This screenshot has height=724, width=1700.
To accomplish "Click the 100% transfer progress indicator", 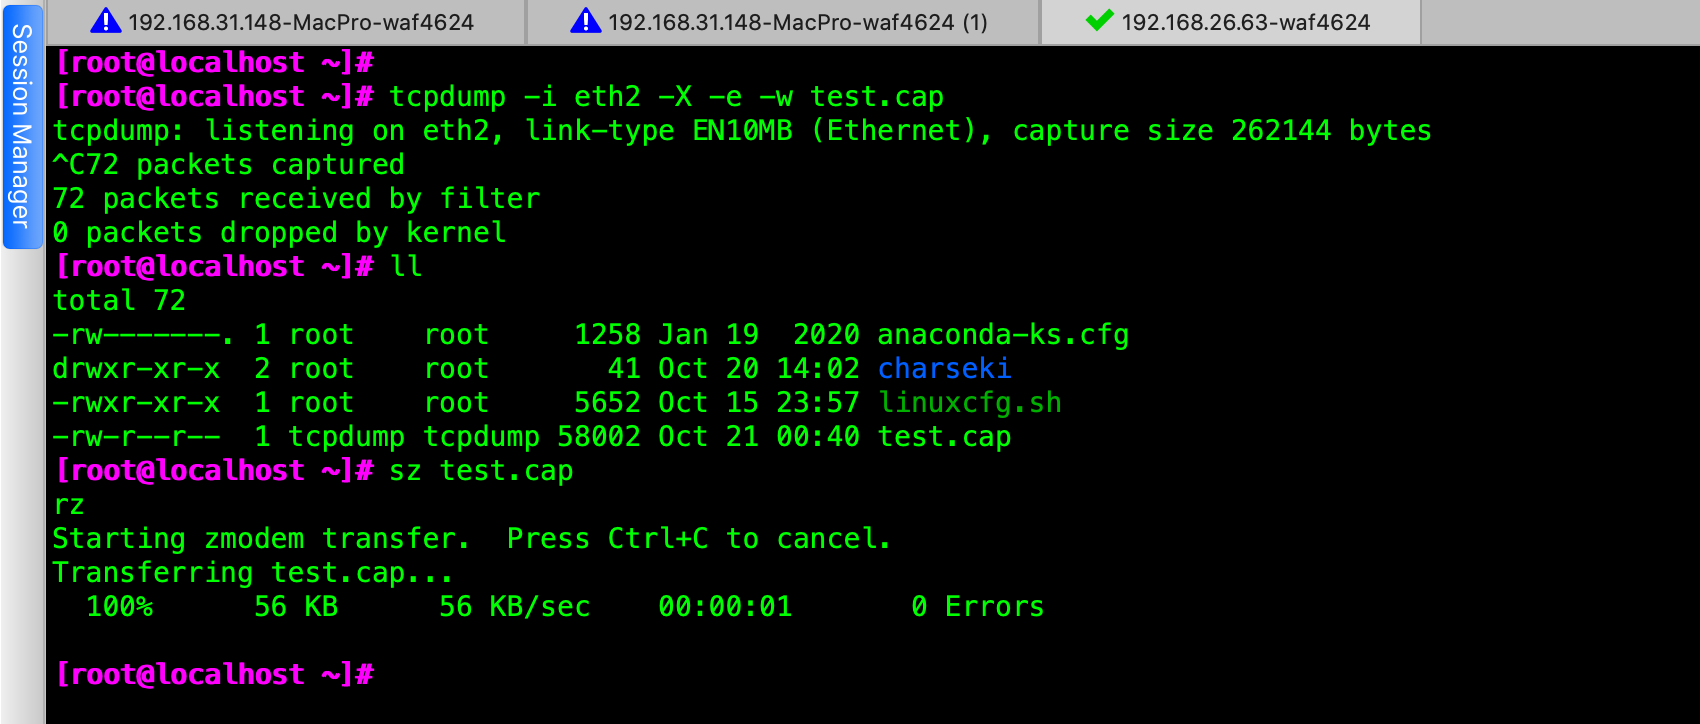I will (x=120, y=607).
